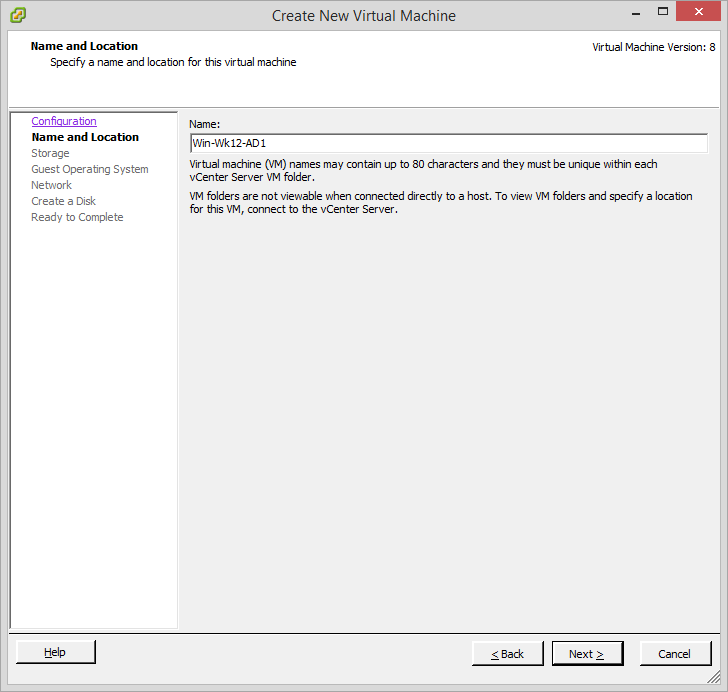This screenshot has width=728, height=692.
Task: Click the Back button
Action: coord(507,653)
